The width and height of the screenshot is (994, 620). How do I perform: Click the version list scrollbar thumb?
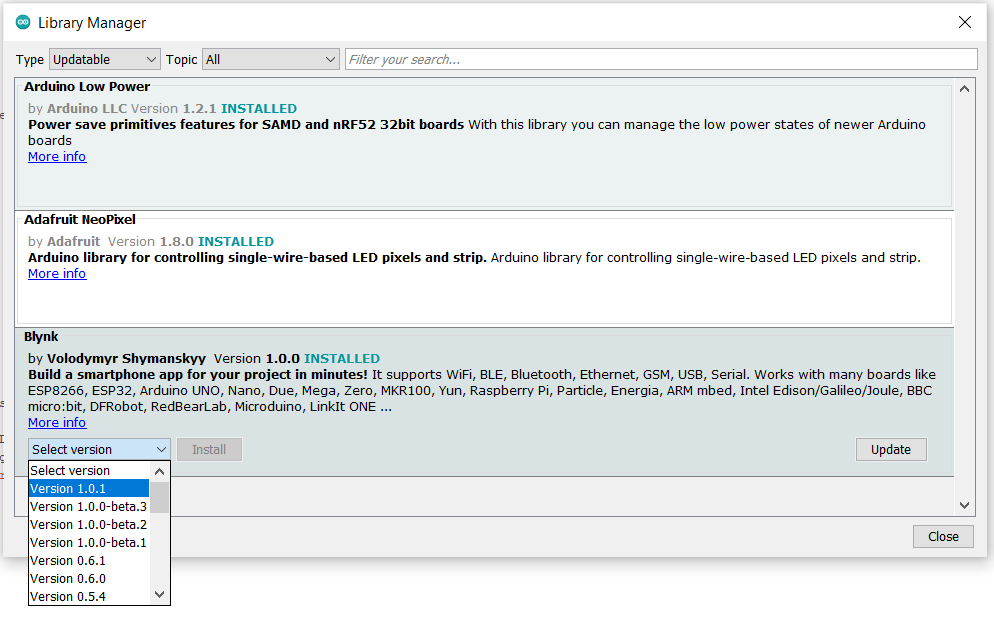point(160,497)
